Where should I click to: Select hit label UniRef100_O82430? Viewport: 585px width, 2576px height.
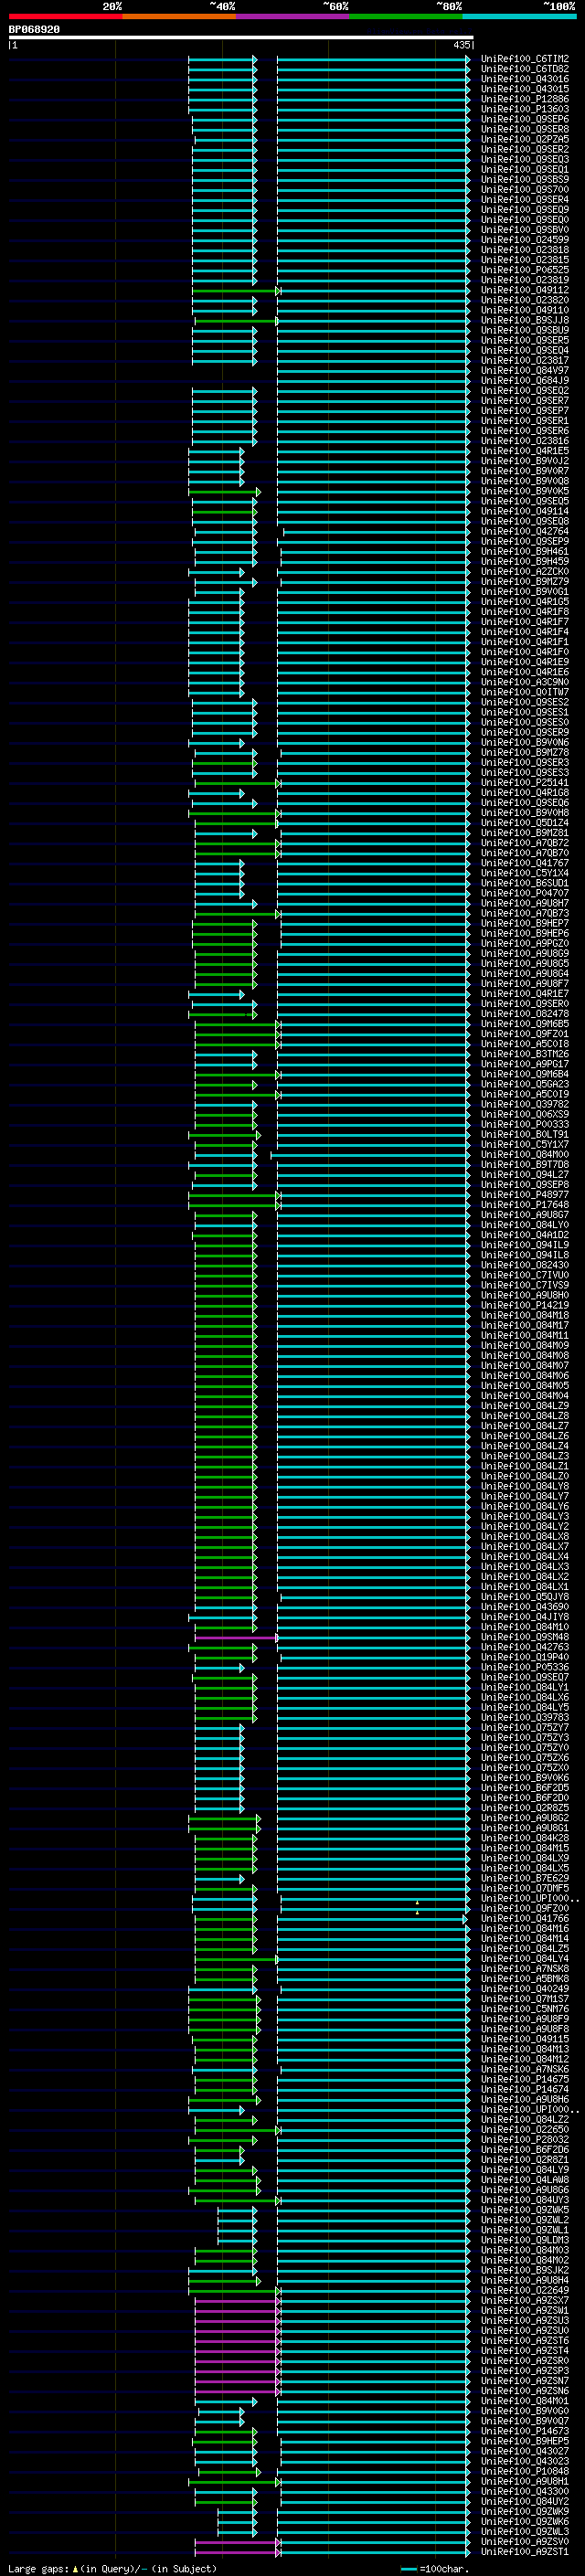point(525,1265)
